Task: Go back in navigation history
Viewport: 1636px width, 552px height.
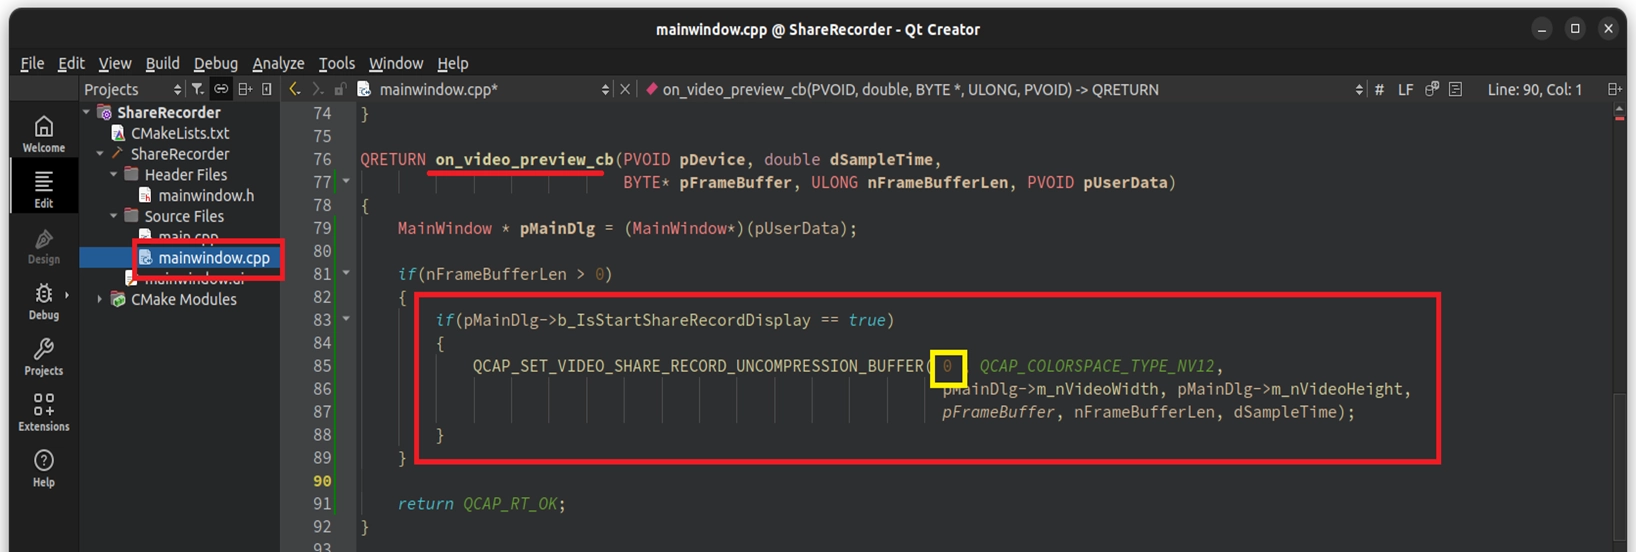Action: (x=294, y=90)
